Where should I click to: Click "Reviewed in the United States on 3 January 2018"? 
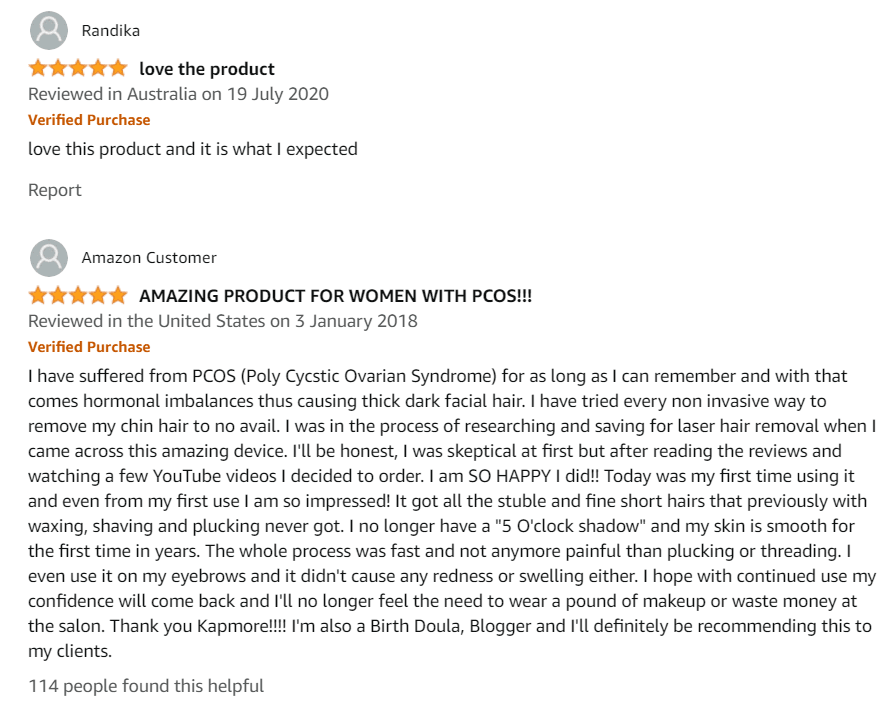click(222, 321)
